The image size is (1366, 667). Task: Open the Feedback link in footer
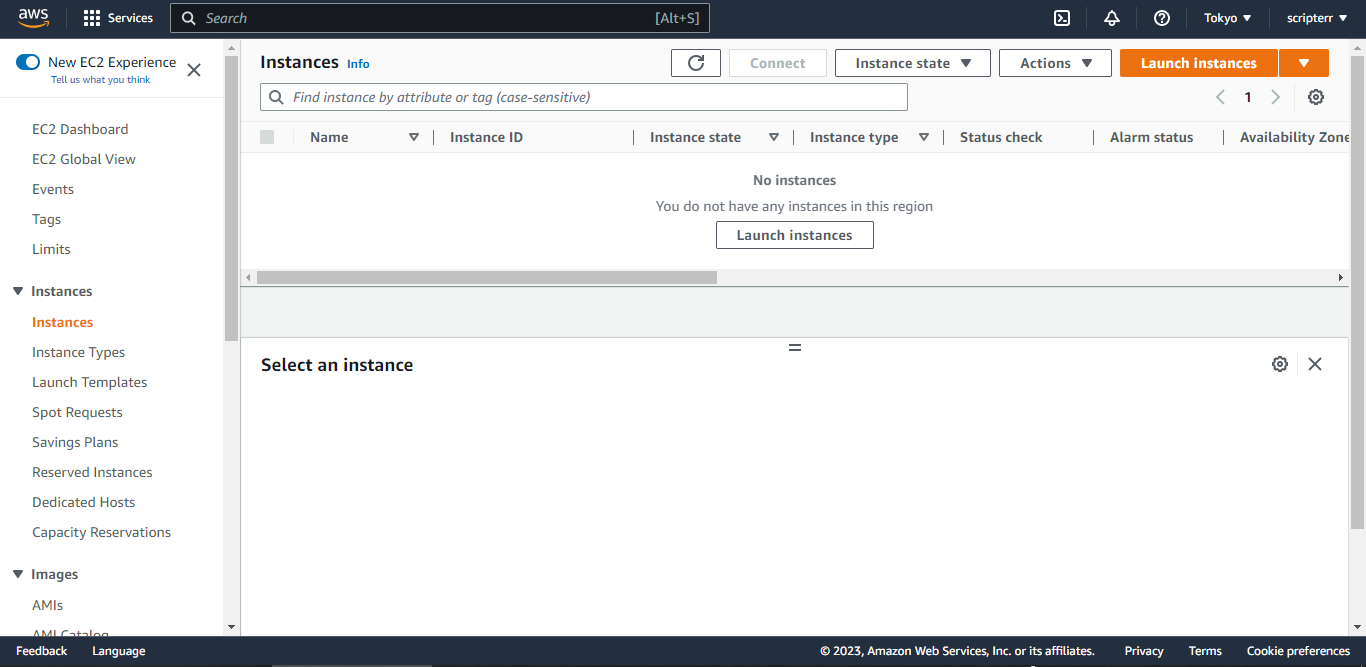pyautogui.click(x=42, y=651)
